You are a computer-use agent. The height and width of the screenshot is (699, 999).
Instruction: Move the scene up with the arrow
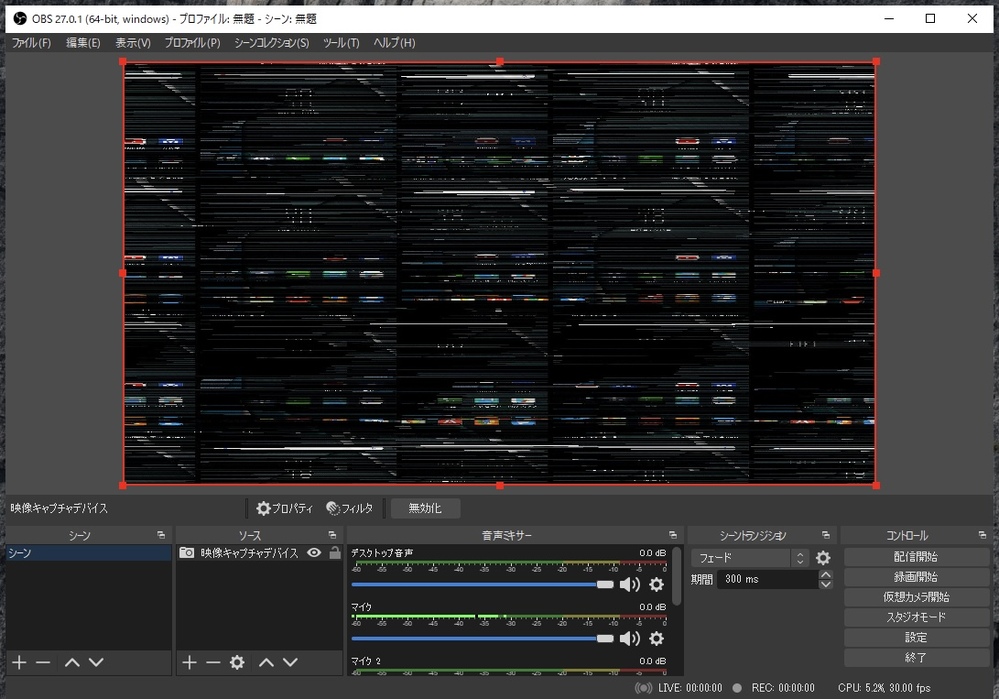click(72, 663)
